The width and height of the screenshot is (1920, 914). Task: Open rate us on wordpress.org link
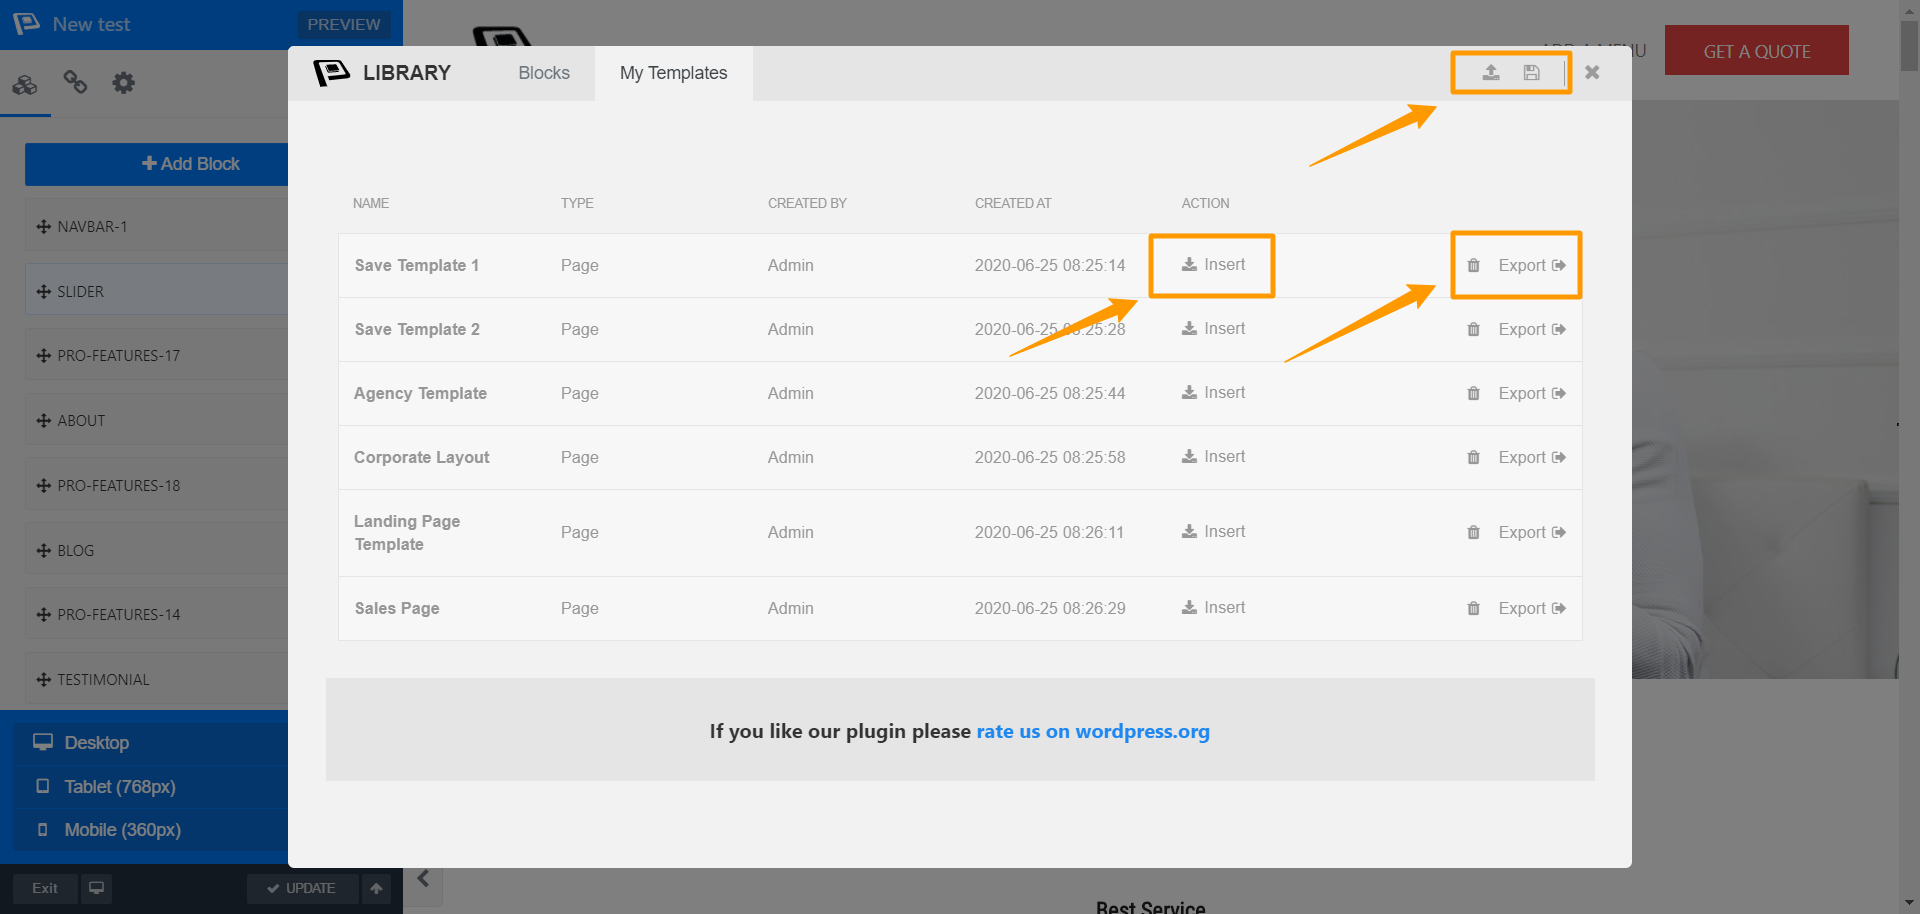coord(1093,731)
